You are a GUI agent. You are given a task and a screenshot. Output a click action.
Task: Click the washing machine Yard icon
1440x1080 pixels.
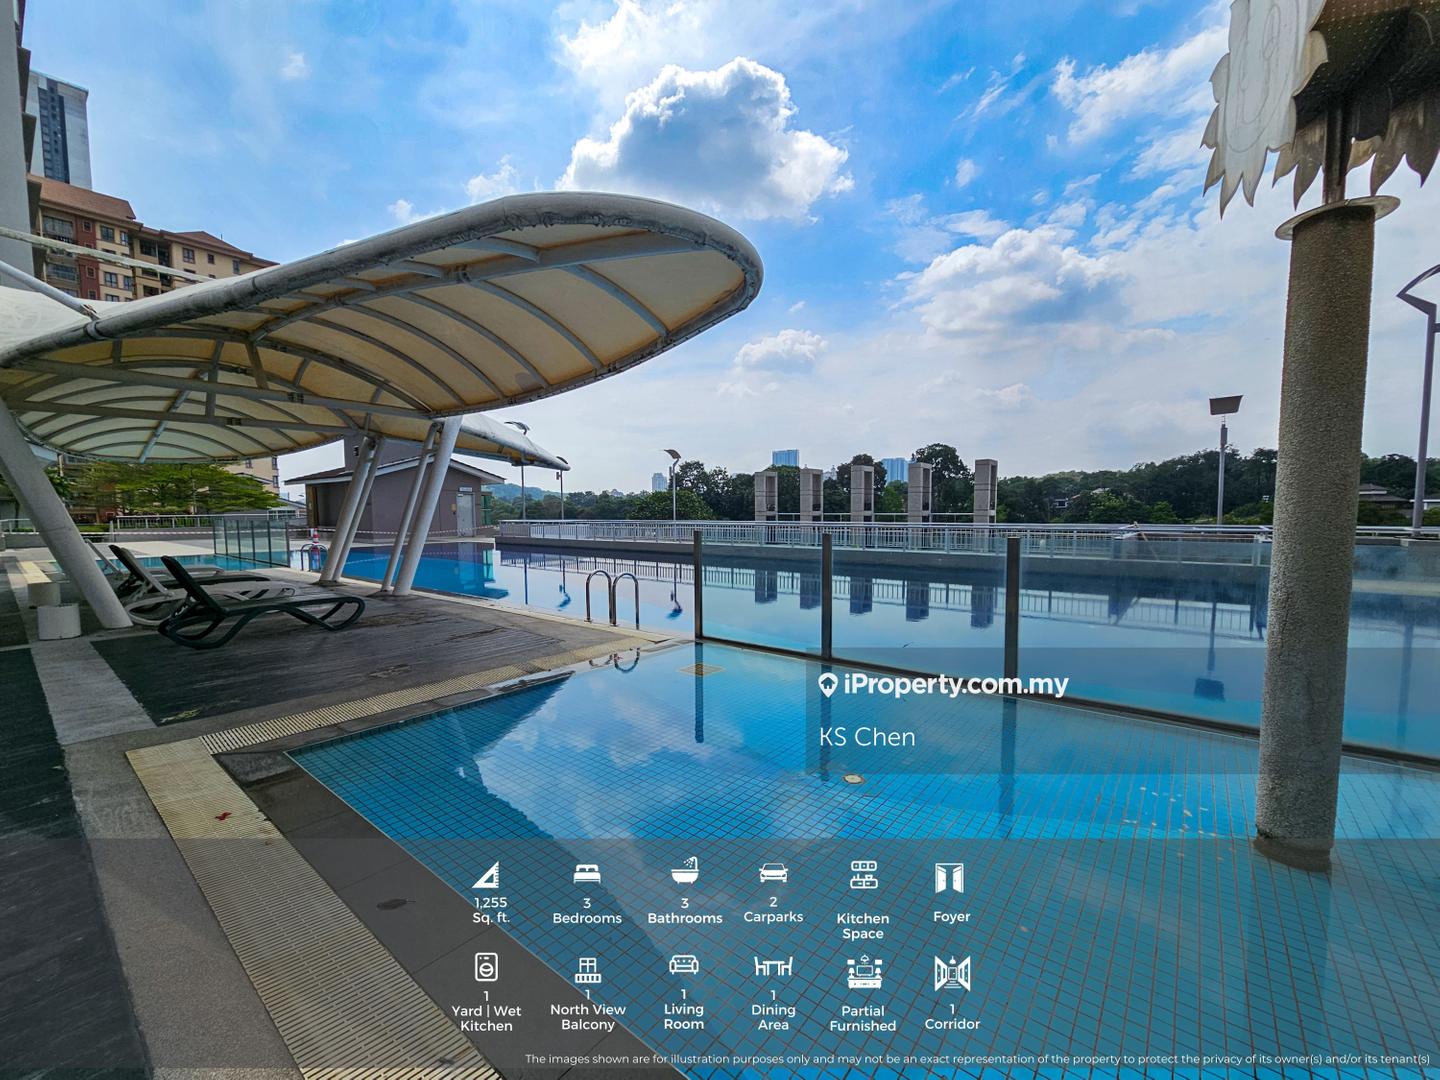(x=486, y=967)
